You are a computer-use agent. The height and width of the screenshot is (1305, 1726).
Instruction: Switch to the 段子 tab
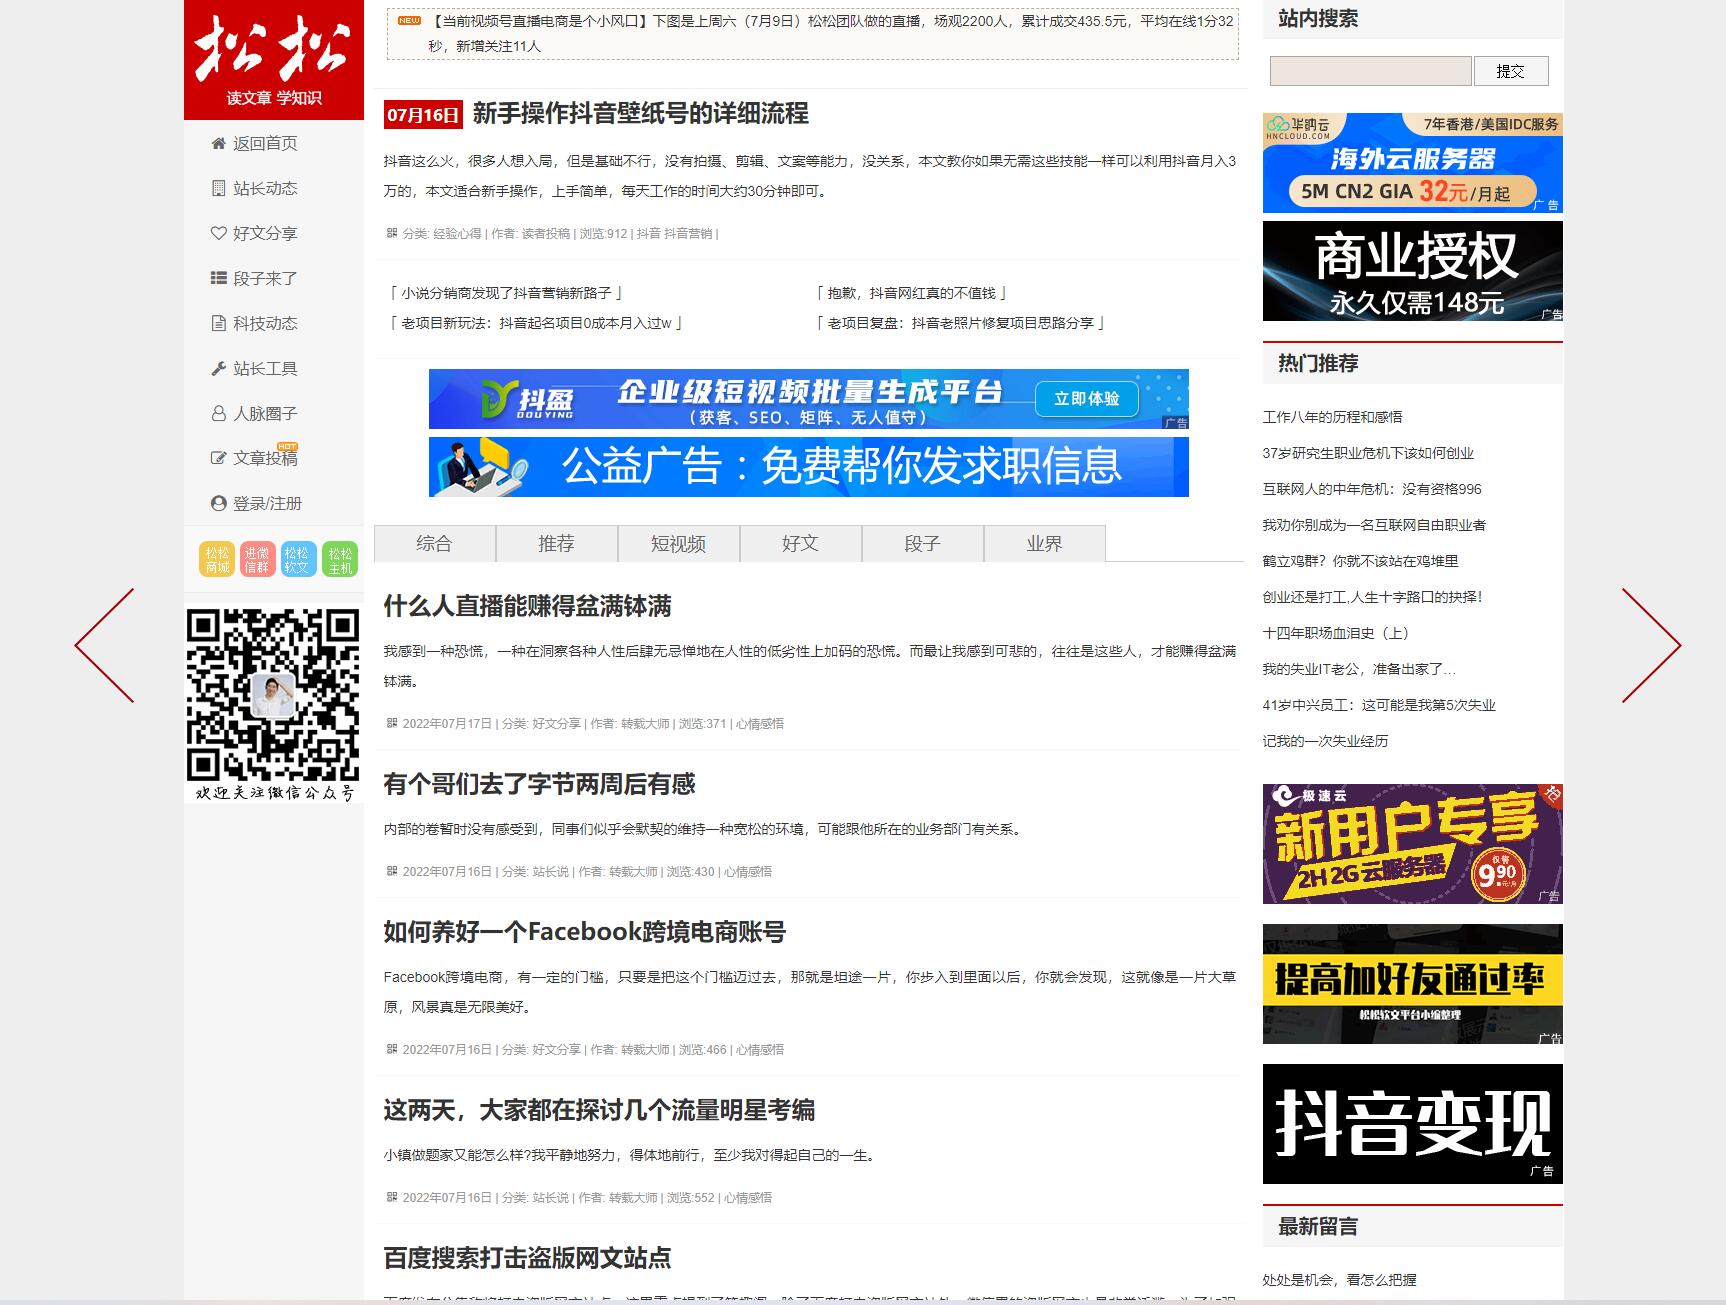922,543
